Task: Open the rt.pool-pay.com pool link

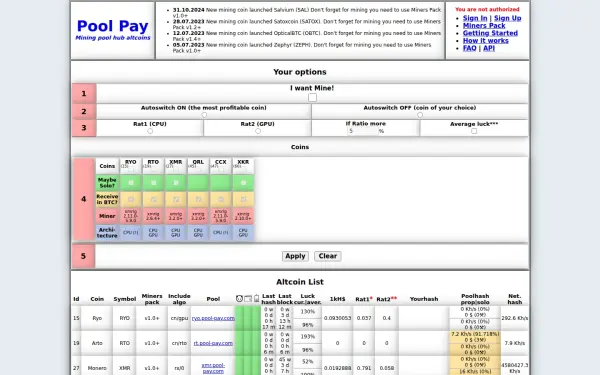Action: (x=213, y=343)
